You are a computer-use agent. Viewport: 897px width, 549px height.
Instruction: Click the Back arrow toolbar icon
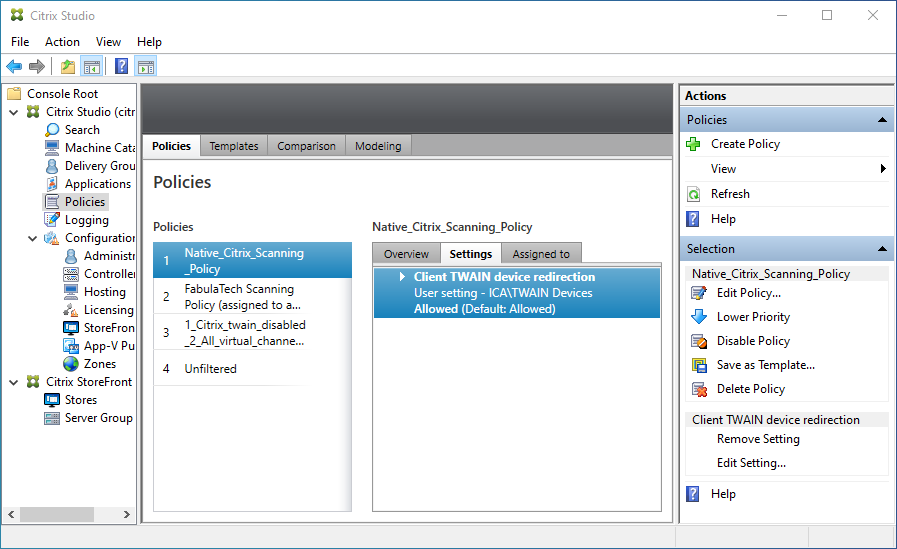coord(14,67)
